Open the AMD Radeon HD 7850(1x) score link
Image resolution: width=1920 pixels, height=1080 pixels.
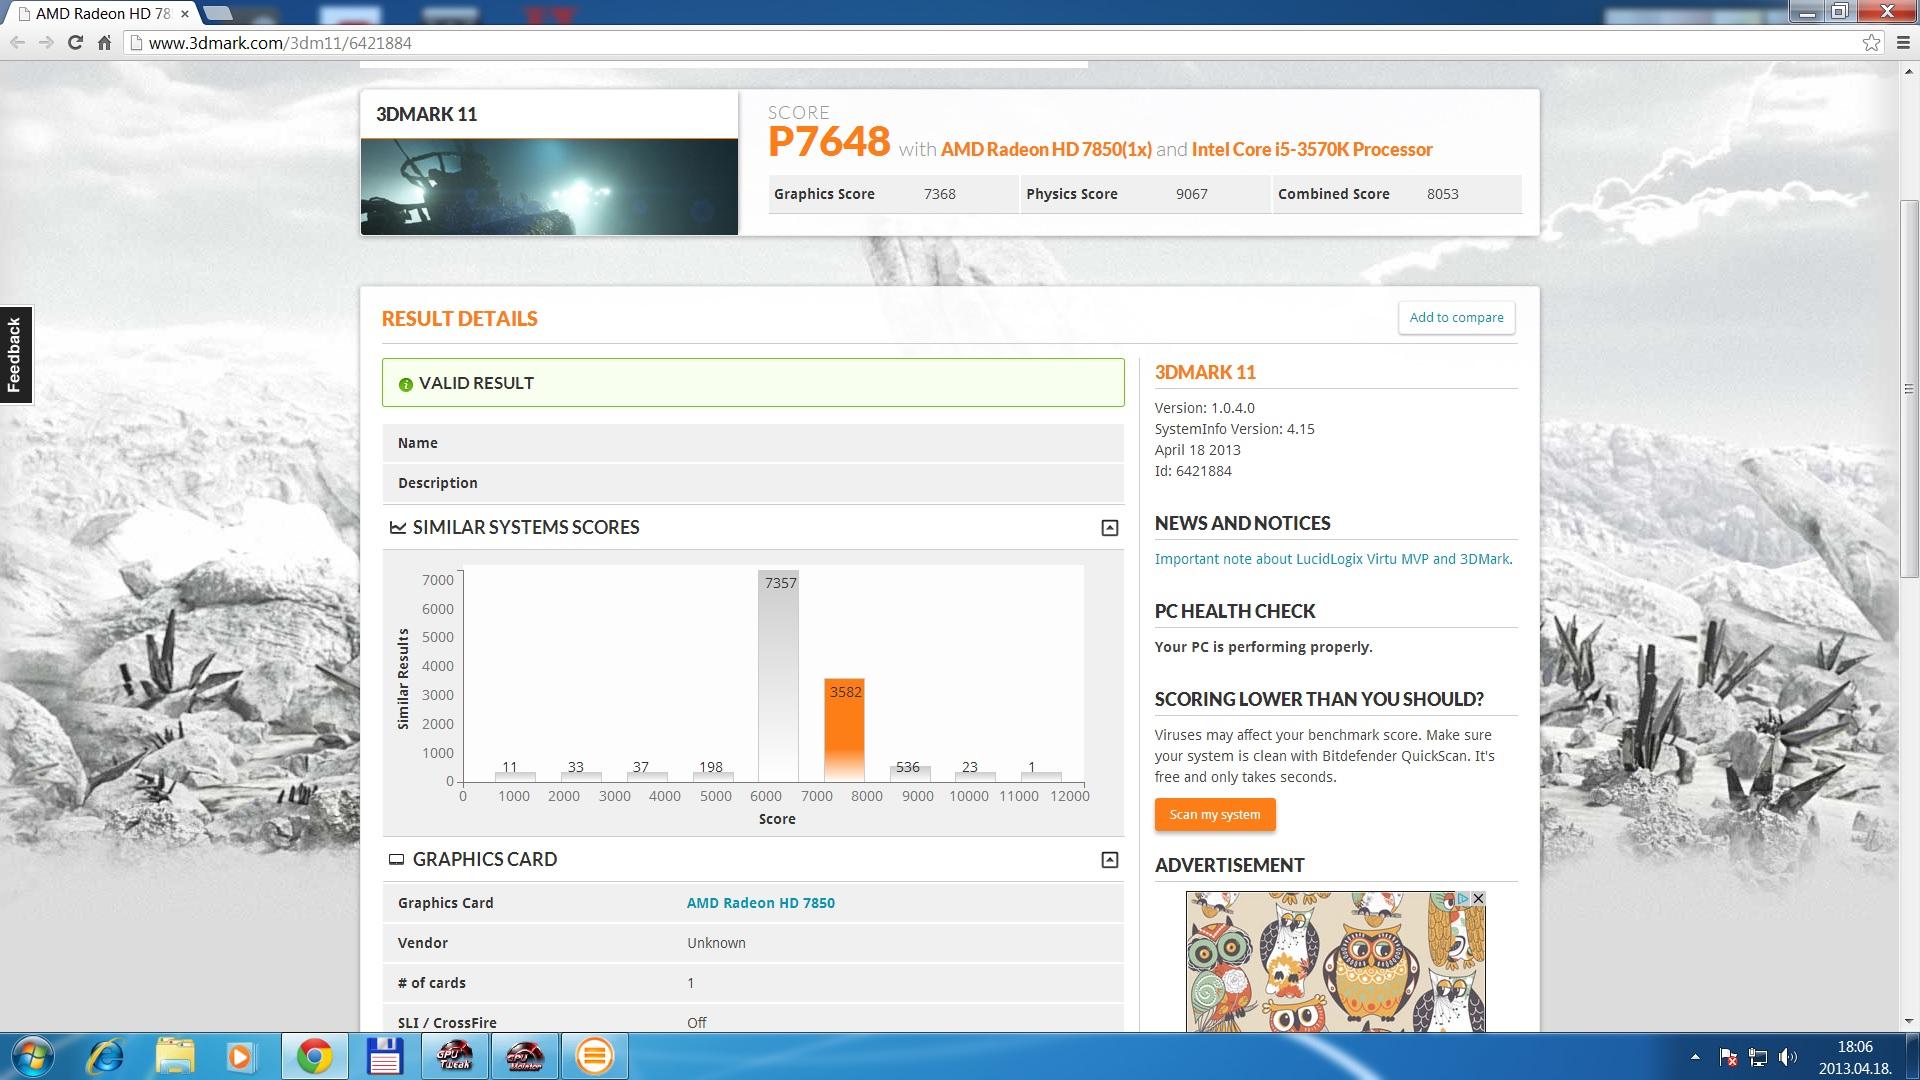(x=1046, y=149)
